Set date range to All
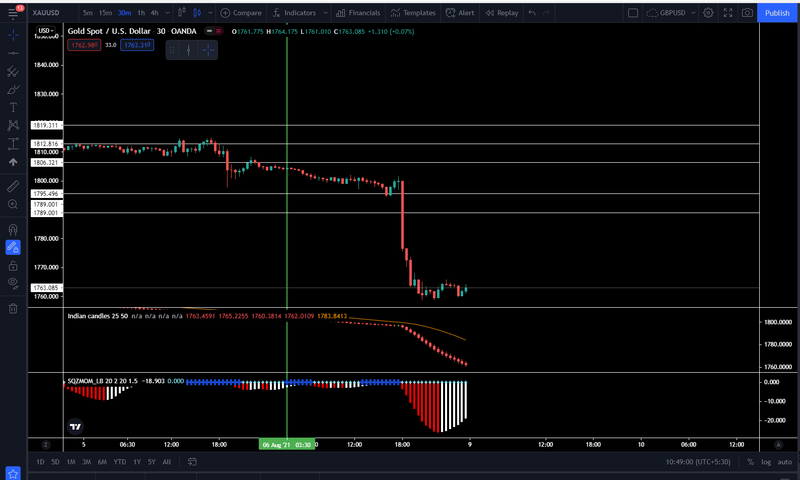Viewport: 800px width, 480px height. pos(167,462)
